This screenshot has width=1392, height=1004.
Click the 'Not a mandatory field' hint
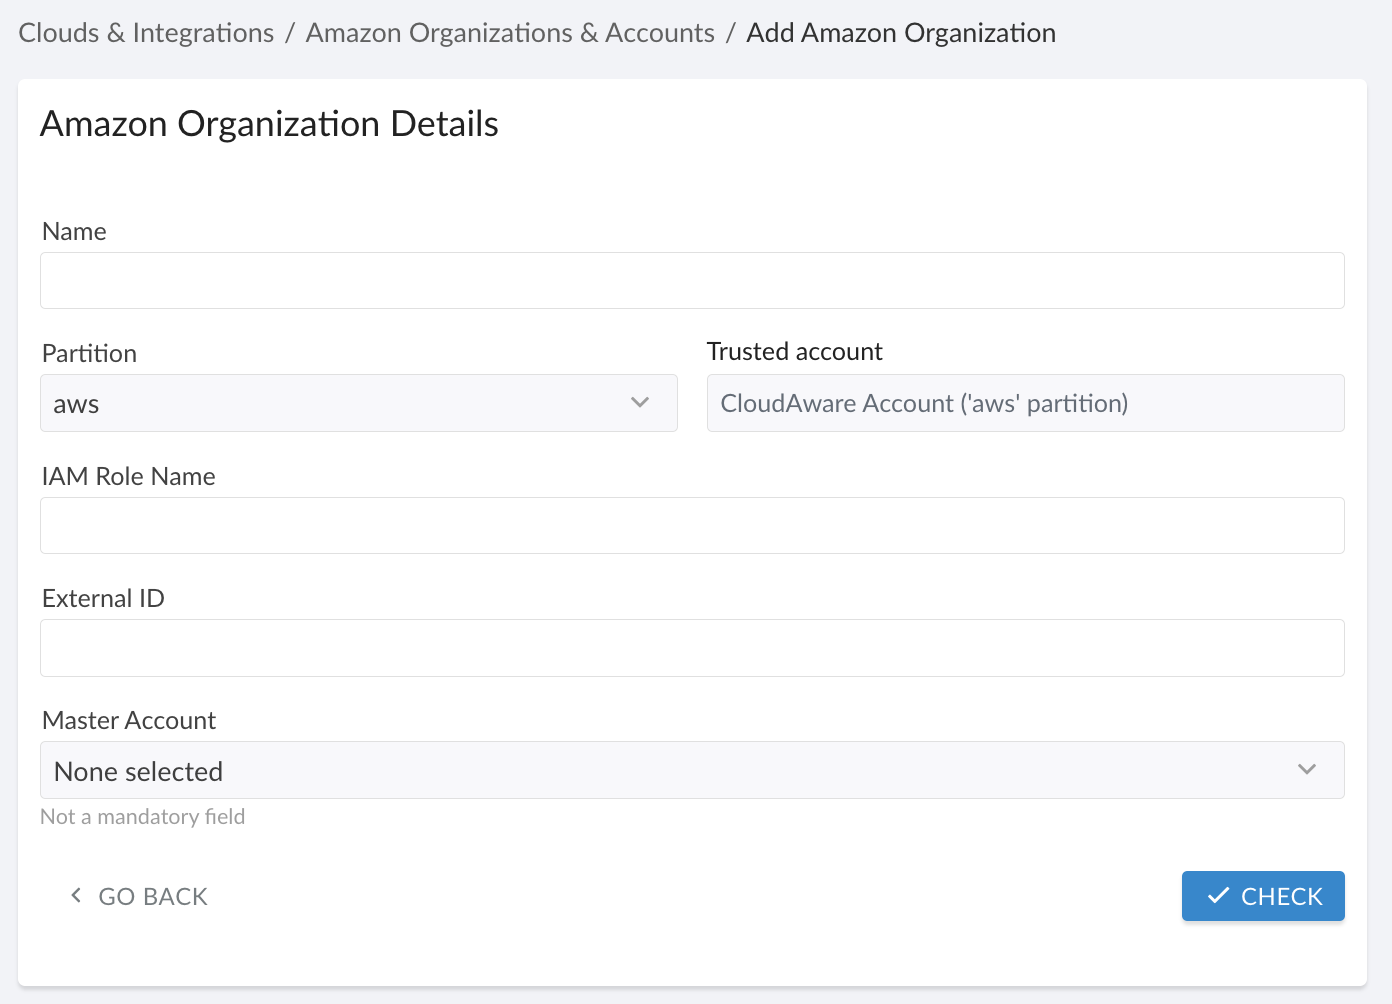[143, 817]
